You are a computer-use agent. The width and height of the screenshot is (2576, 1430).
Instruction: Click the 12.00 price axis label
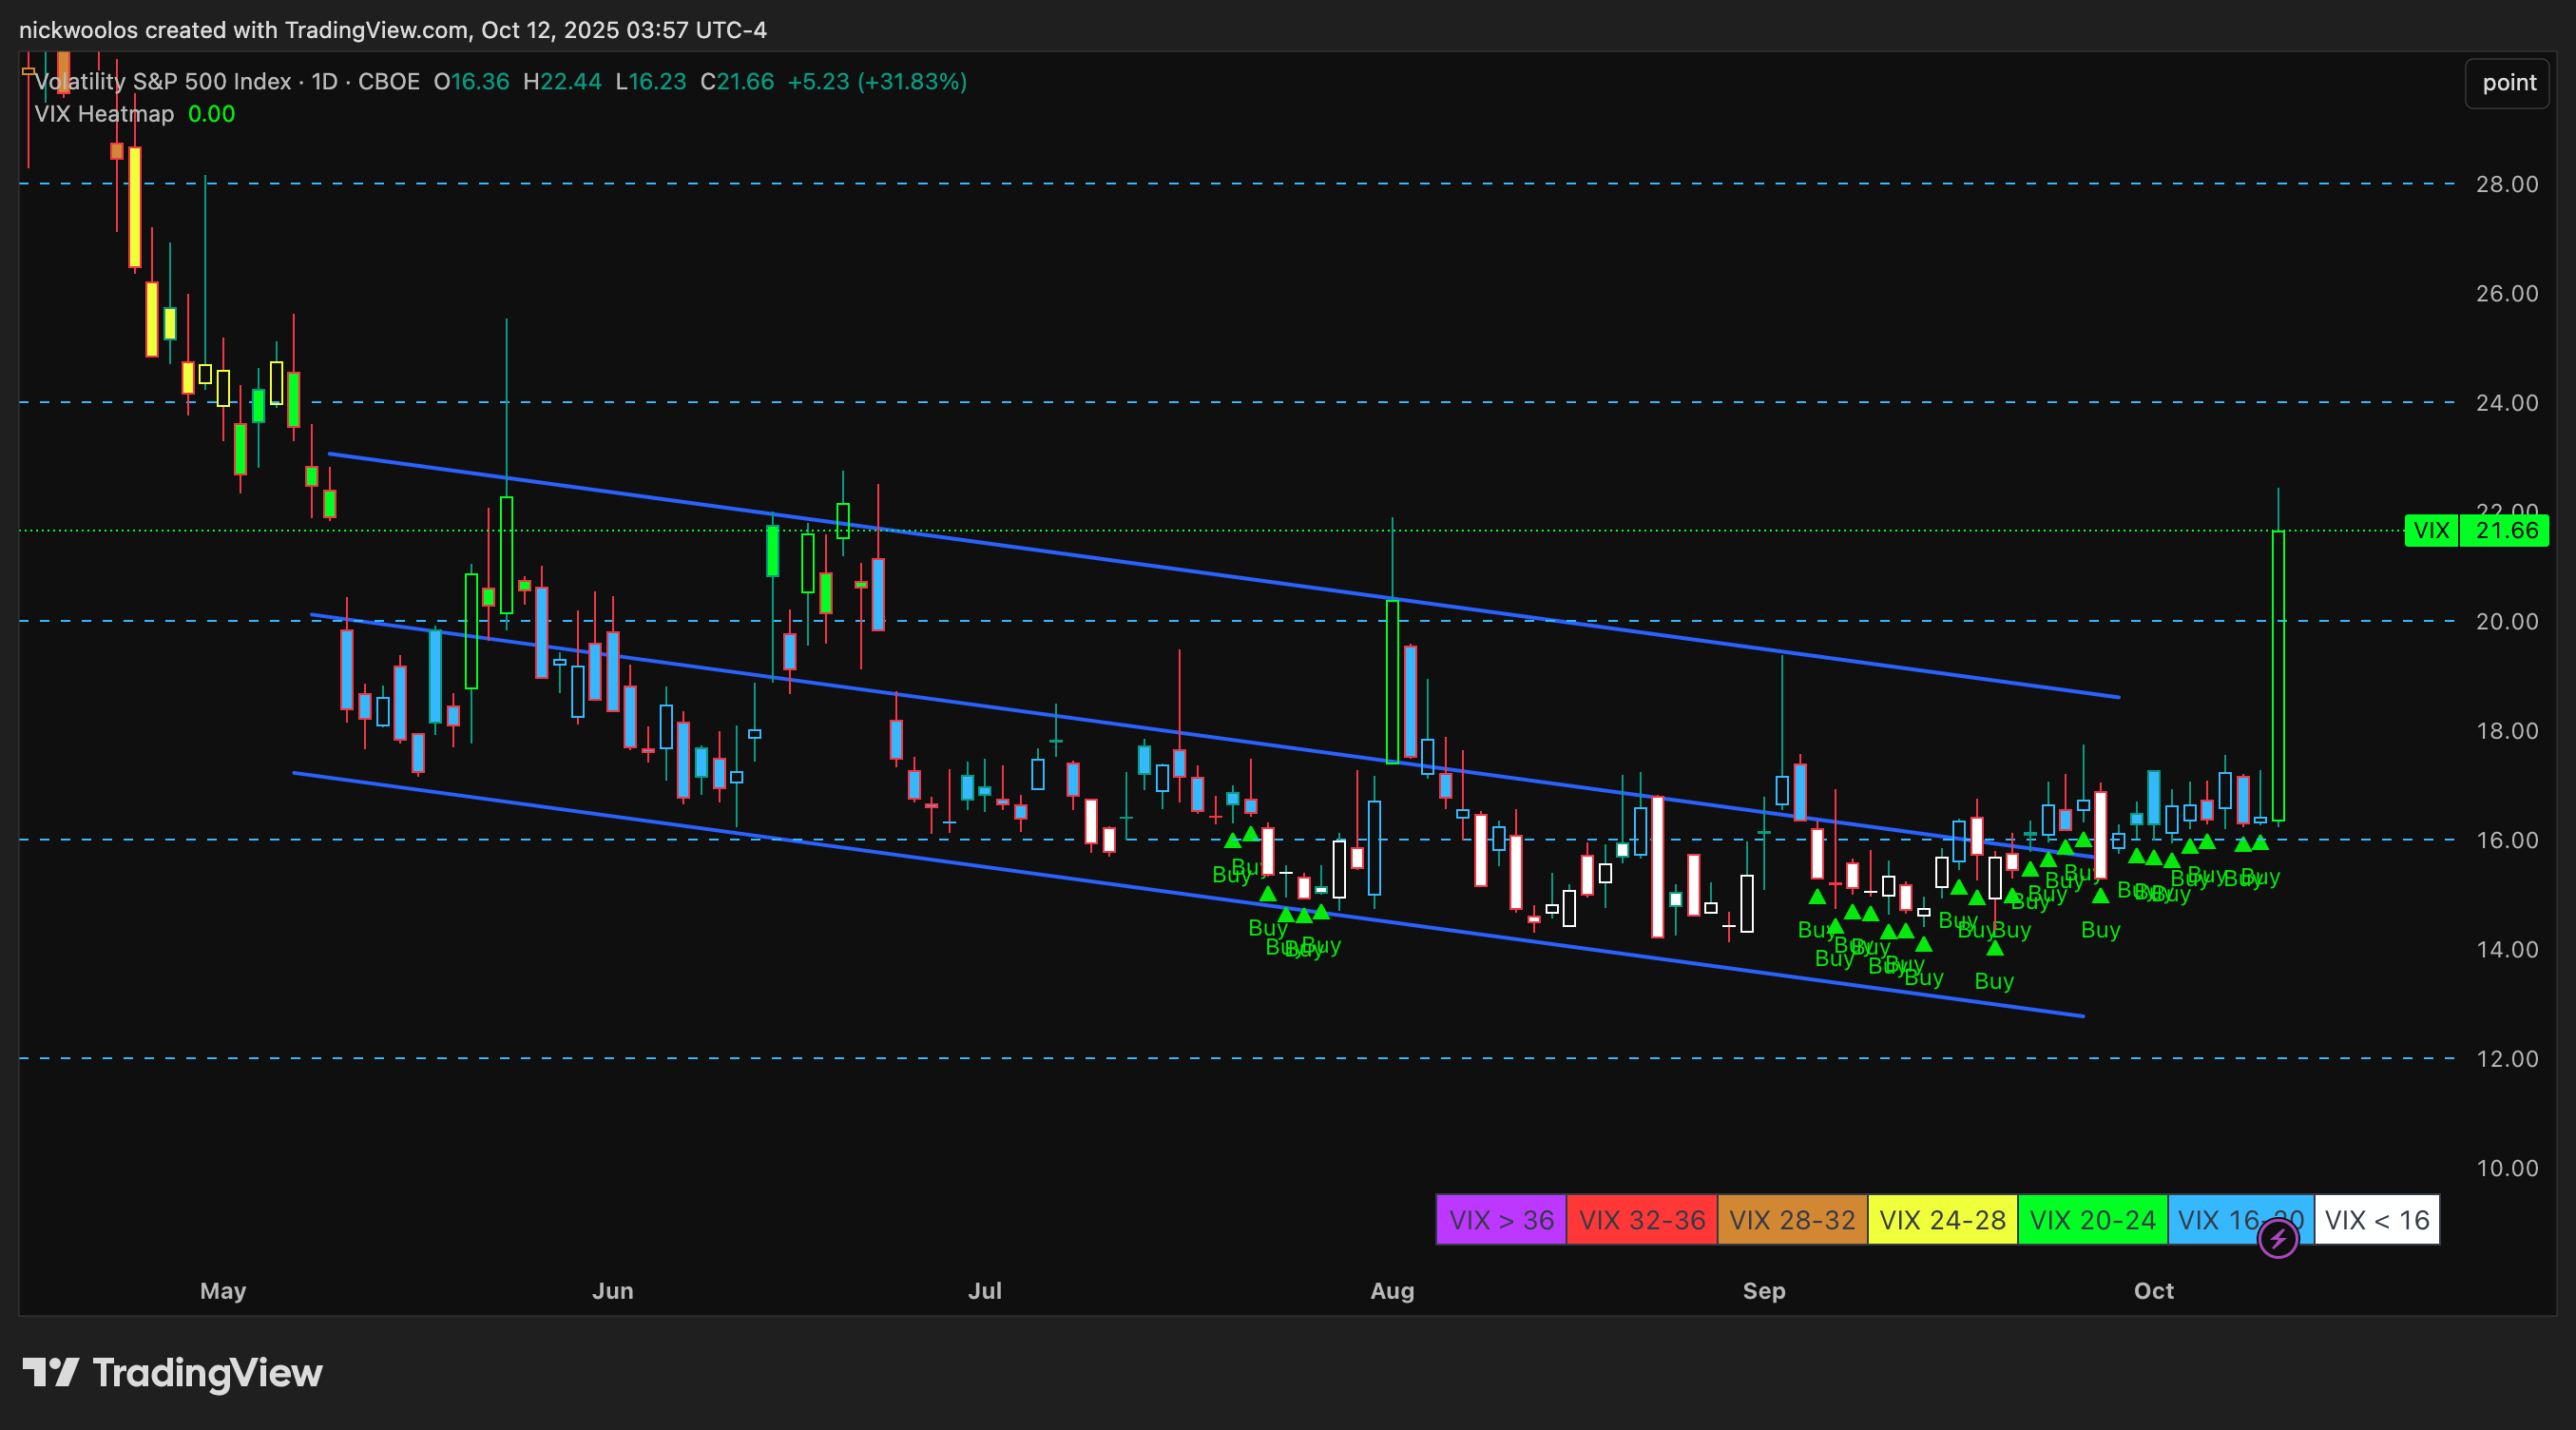2506,1059
